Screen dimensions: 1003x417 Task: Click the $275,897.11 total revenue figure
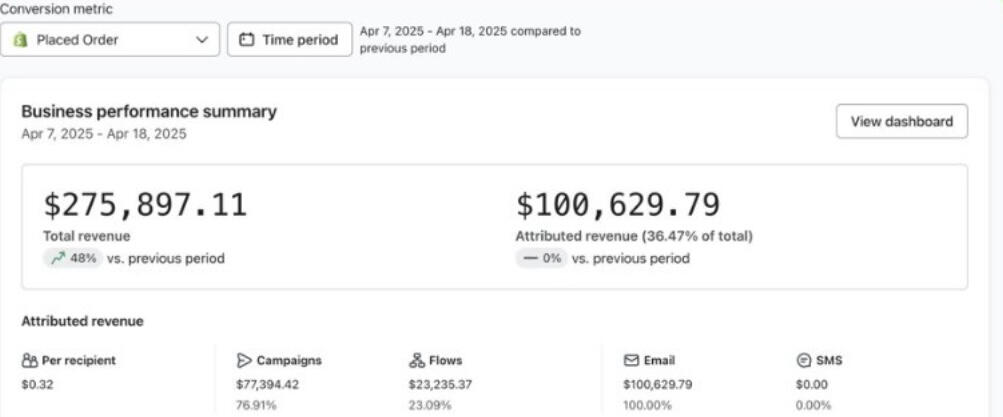point(145,205)
